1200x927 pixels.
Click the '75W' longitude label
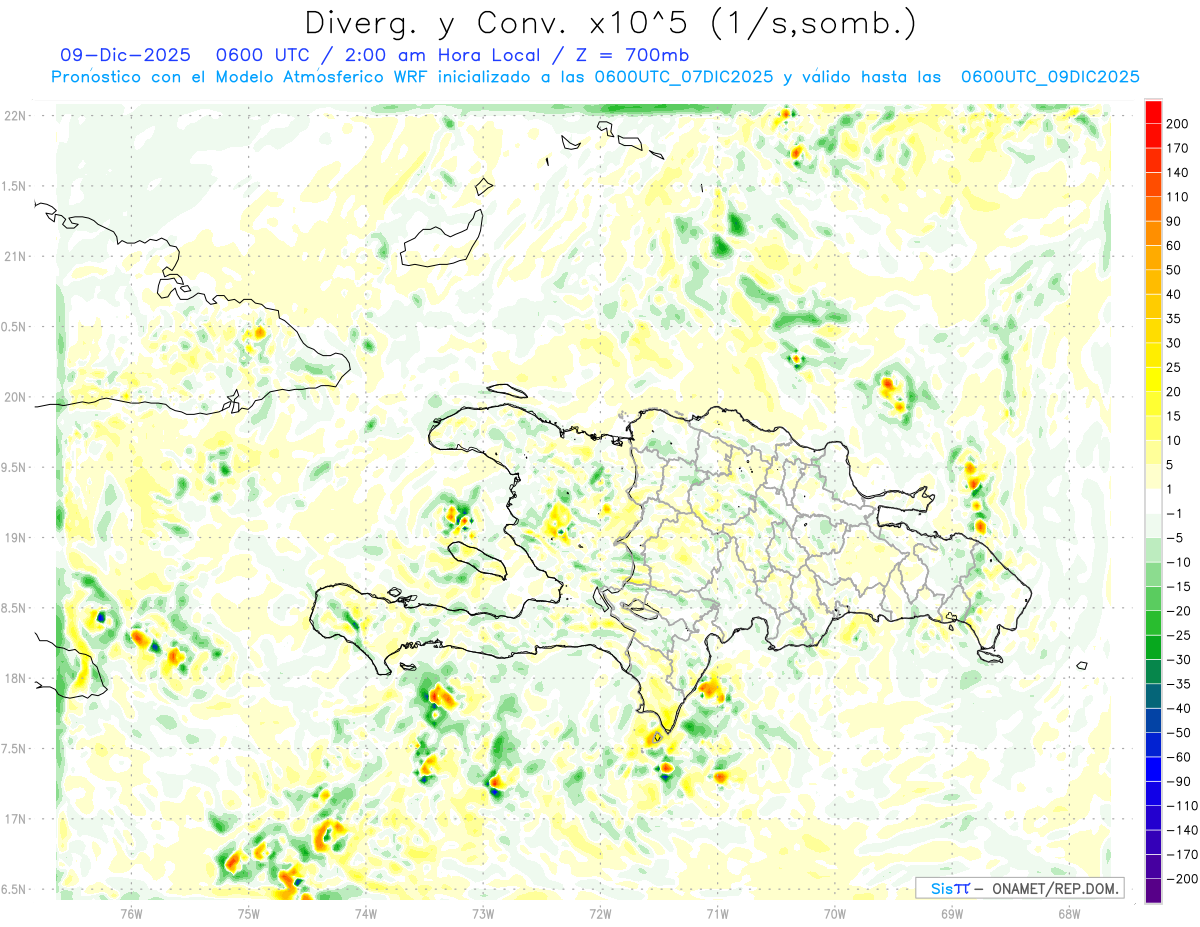(248, 914)
